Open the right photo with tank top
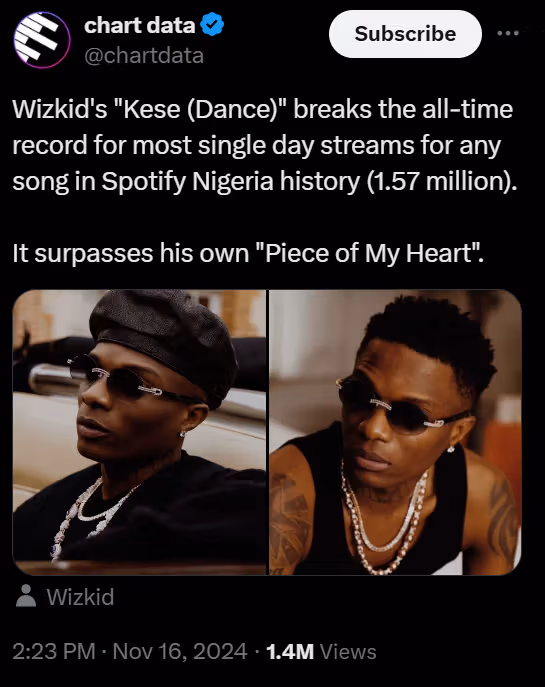This screenshot has width=545, height=687. 395,432
